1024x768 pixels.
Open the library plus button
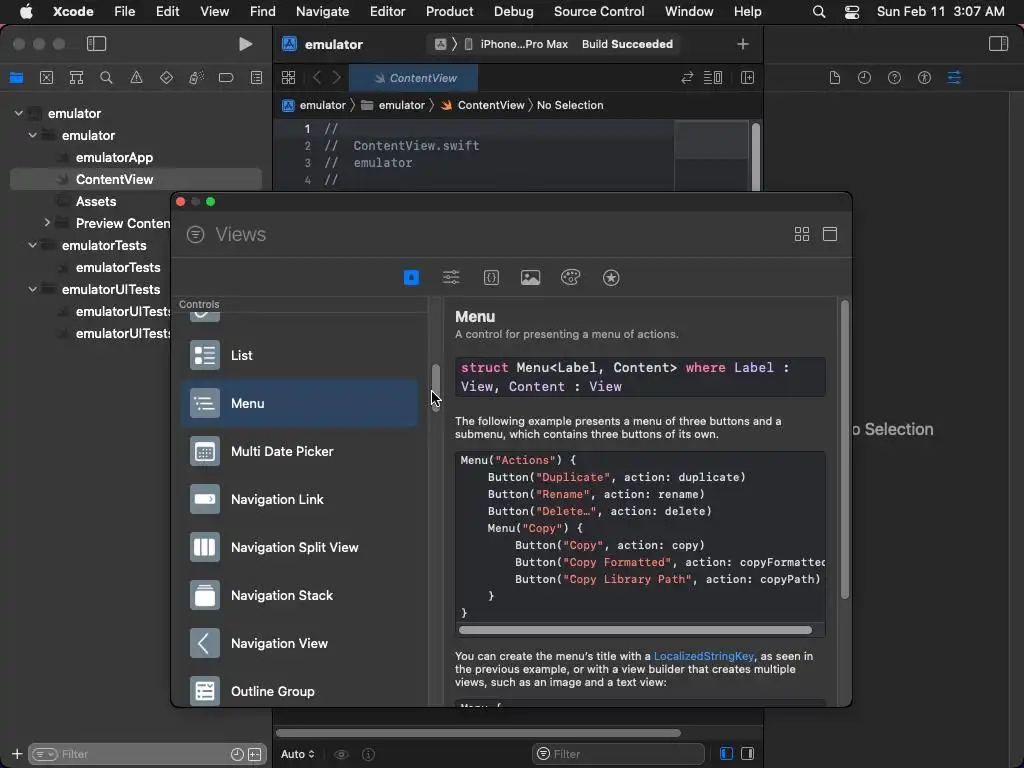click(743, 44)
